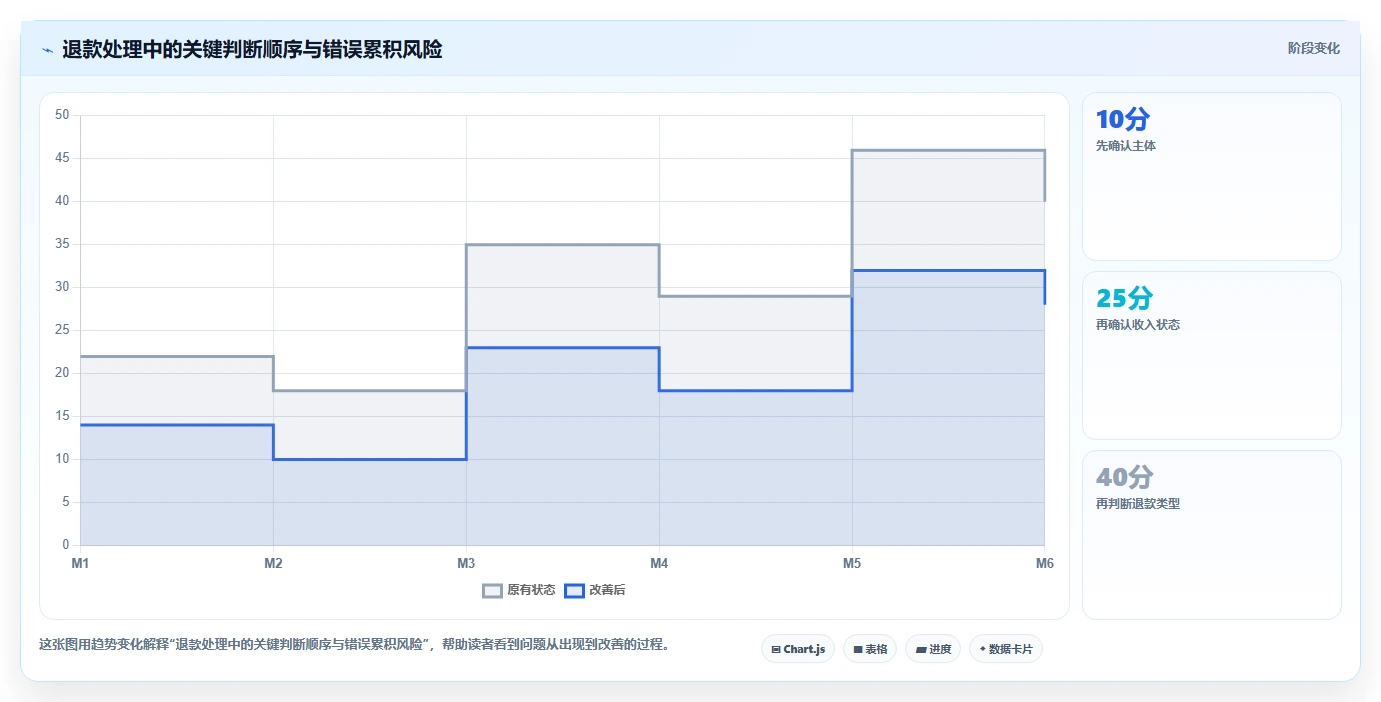
Task: Click the M6 x-axis label
Action: (1044, 563)
